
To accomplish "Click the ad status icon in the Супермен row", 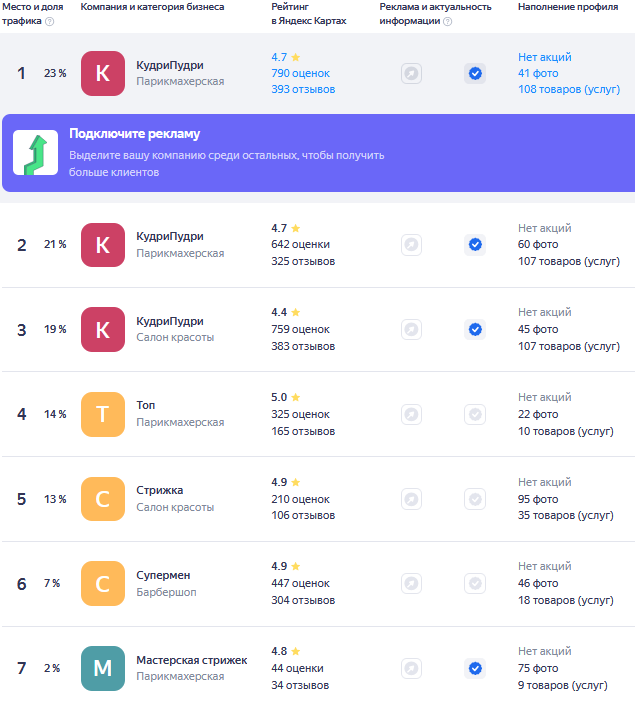I will click(x=411, y=584).
